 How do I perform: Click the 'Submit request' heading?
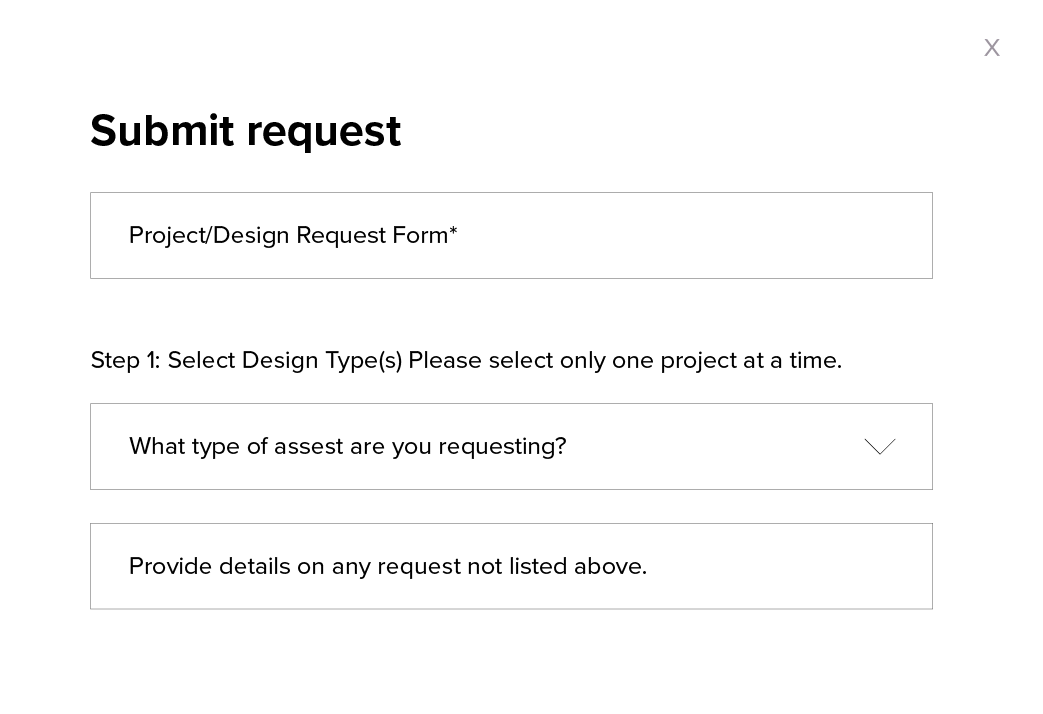(245, 131)
